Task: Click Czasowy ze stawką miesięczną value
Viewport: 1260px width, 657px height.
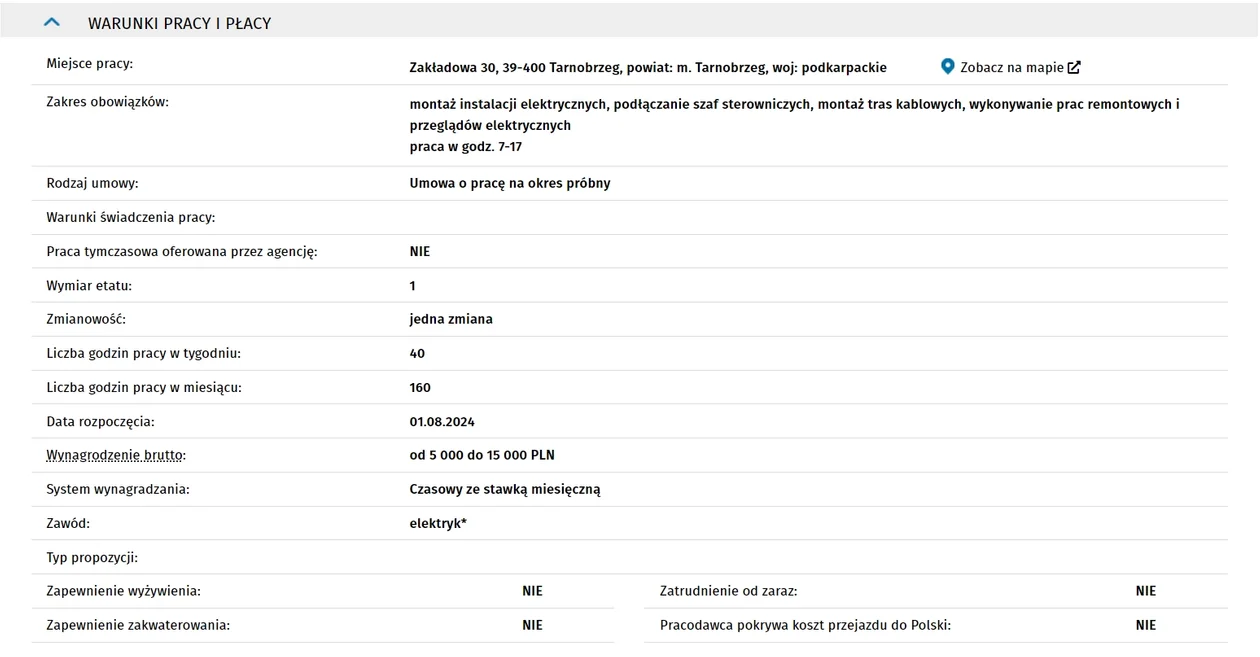Action: [505, 490]
